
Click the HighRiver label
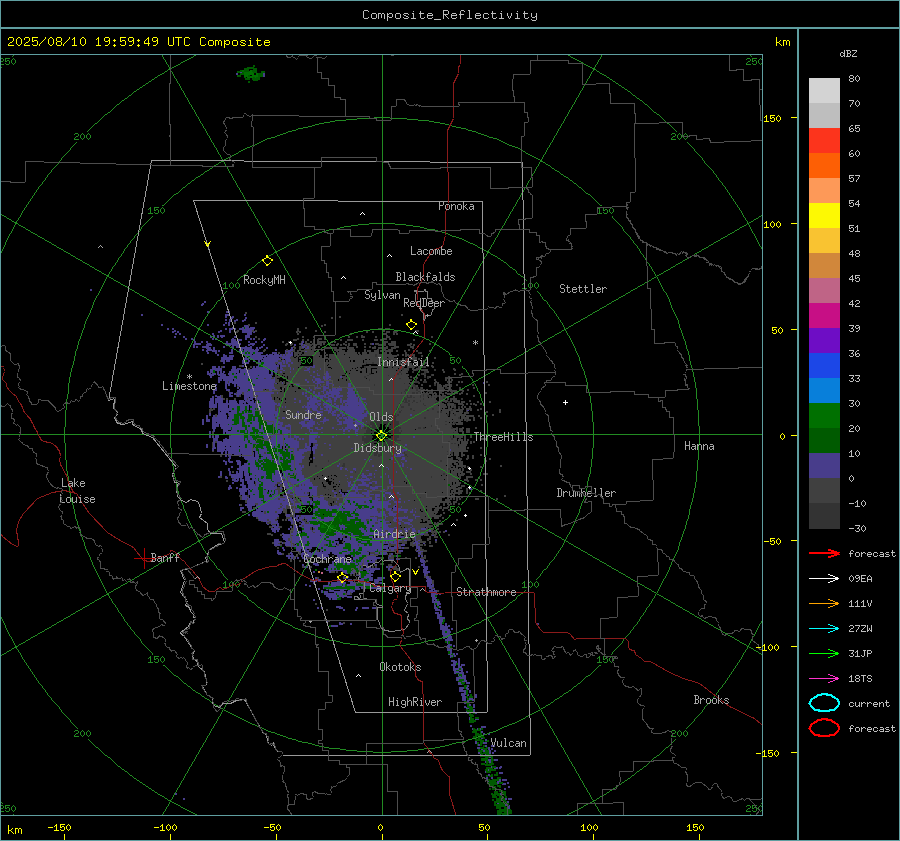415,702
